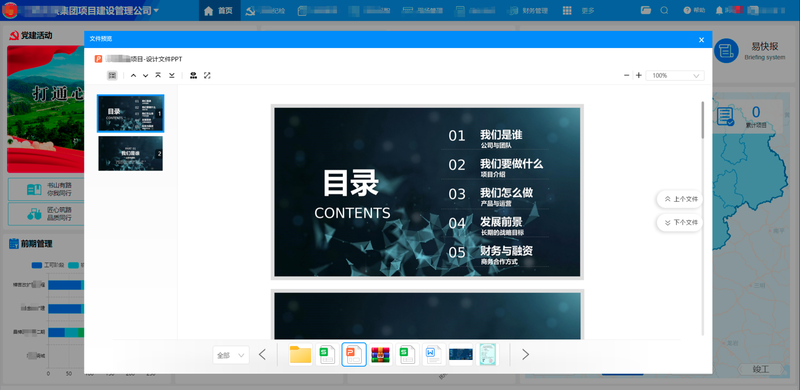Image resolution: width=800 pixels, height=390 pixels.
Task: Go to next page with down arrow
Action: point(145,76)
